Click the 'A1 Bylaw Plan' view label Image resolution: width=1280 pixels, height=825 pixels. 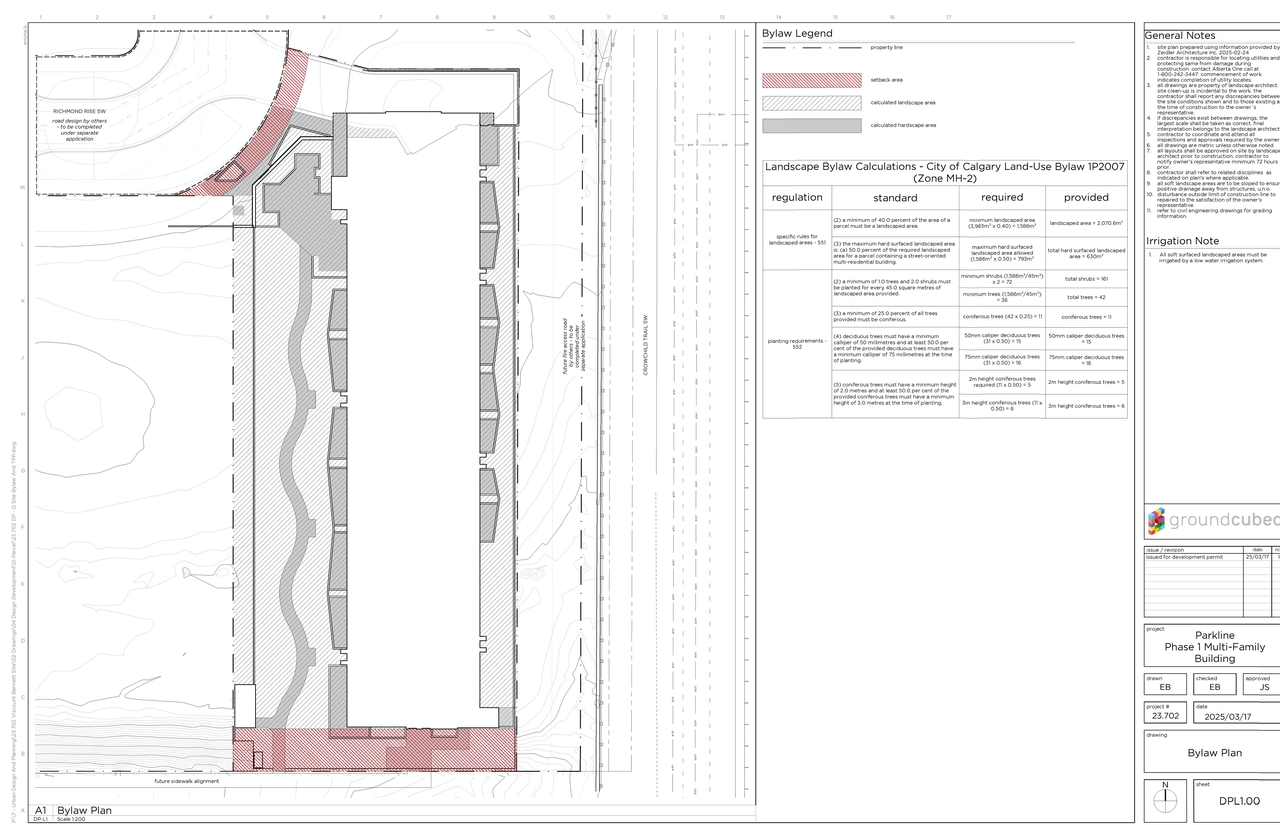pyautogui.click(x=74, y=811)
